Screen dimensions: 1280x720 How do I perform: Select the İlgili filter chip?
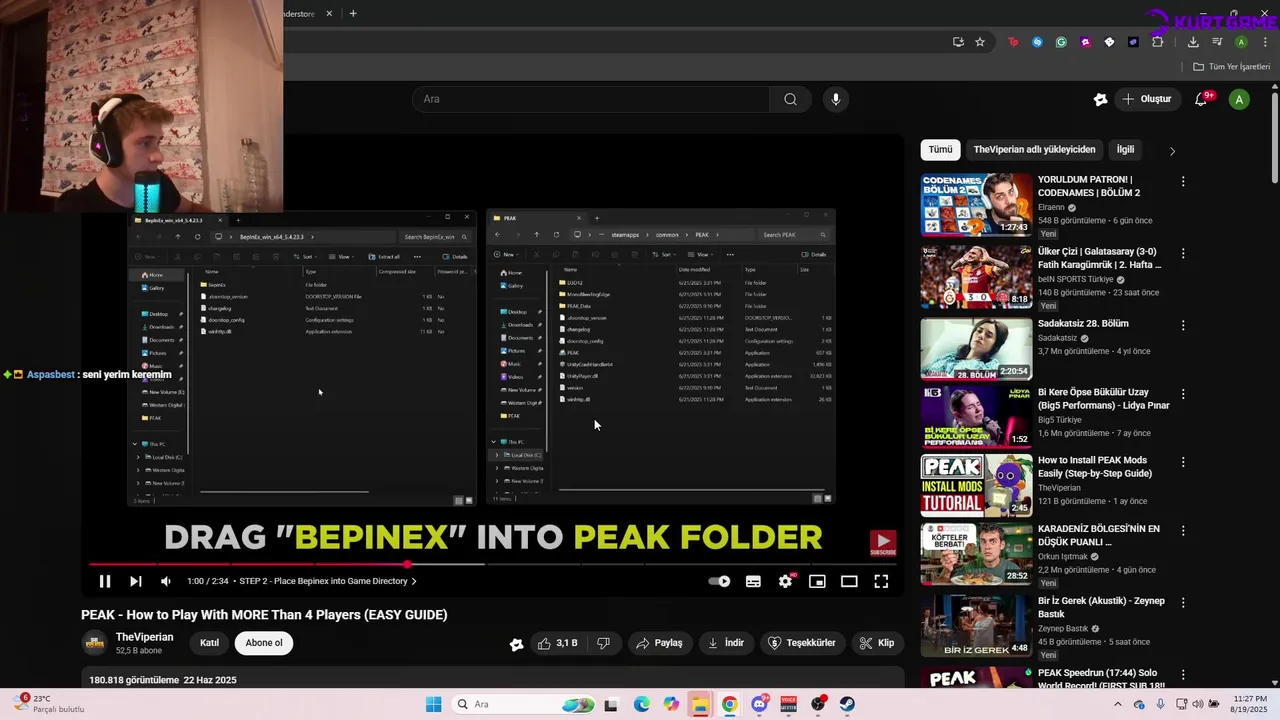click(1125, 150)
